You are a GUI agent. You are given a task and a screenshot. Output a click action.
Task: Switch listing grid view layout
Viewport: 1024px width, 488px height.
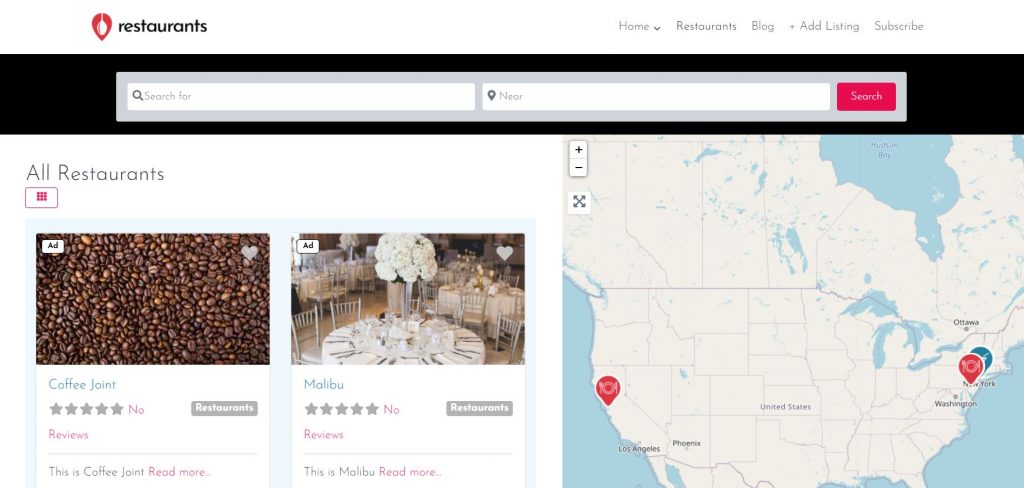(x=42, y=197)
